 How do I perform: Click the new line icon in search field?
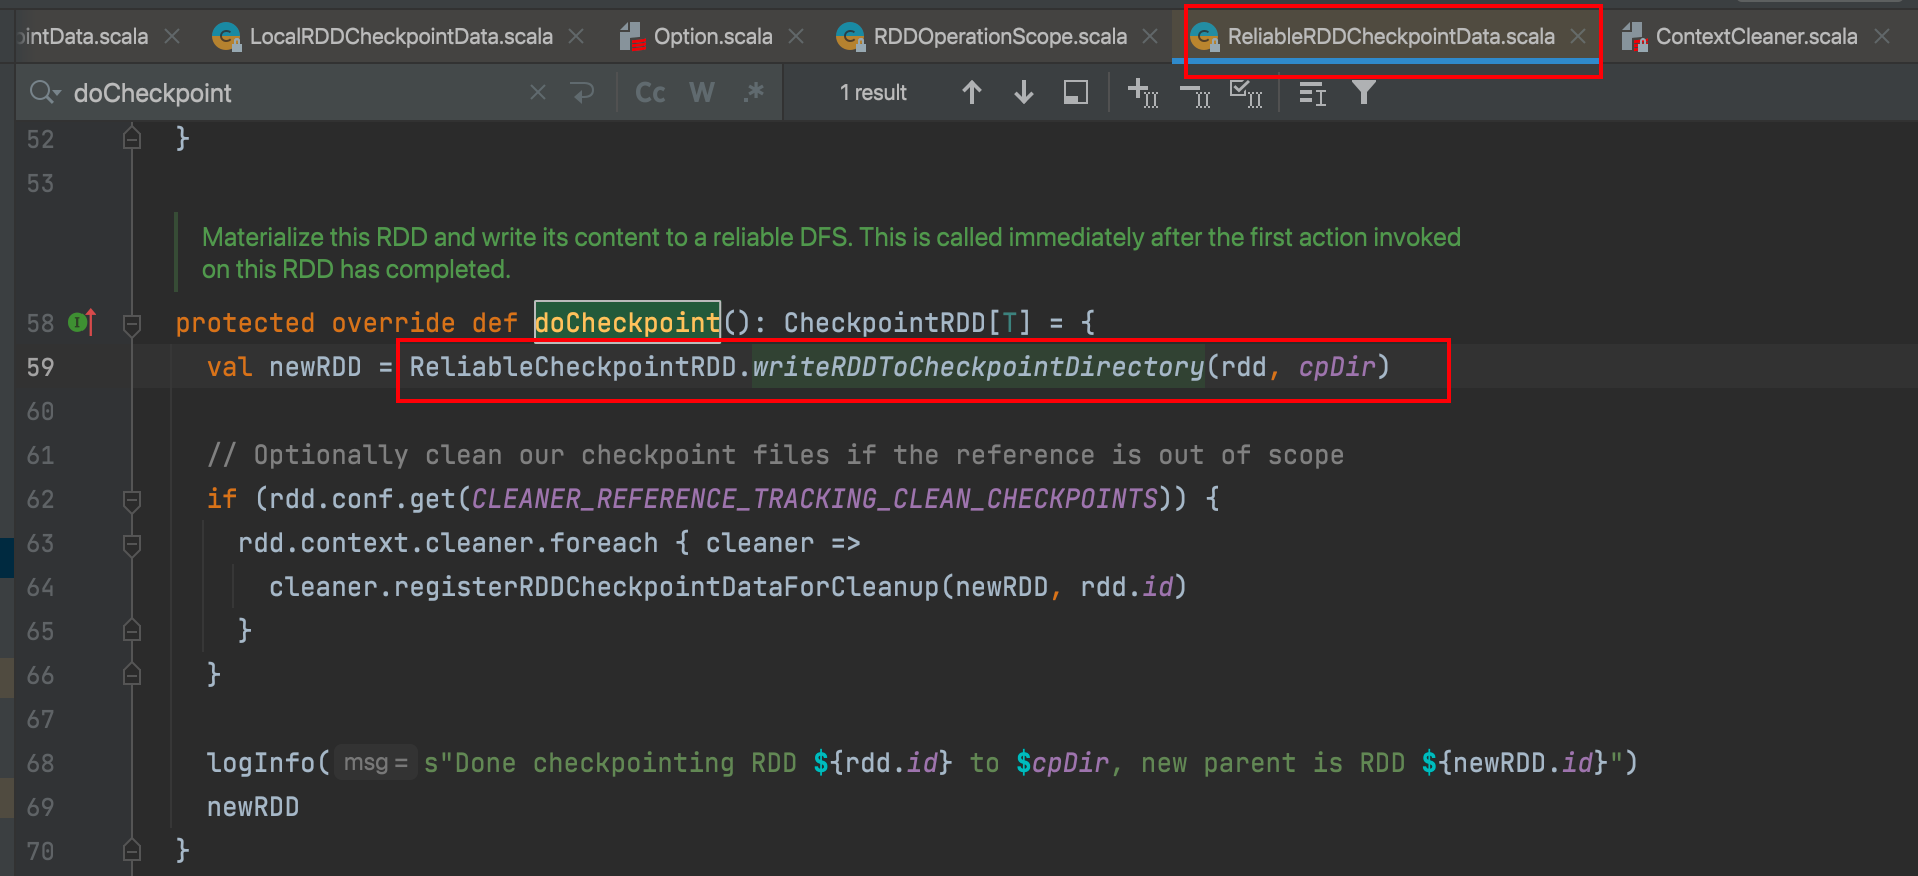coord(582,93)
